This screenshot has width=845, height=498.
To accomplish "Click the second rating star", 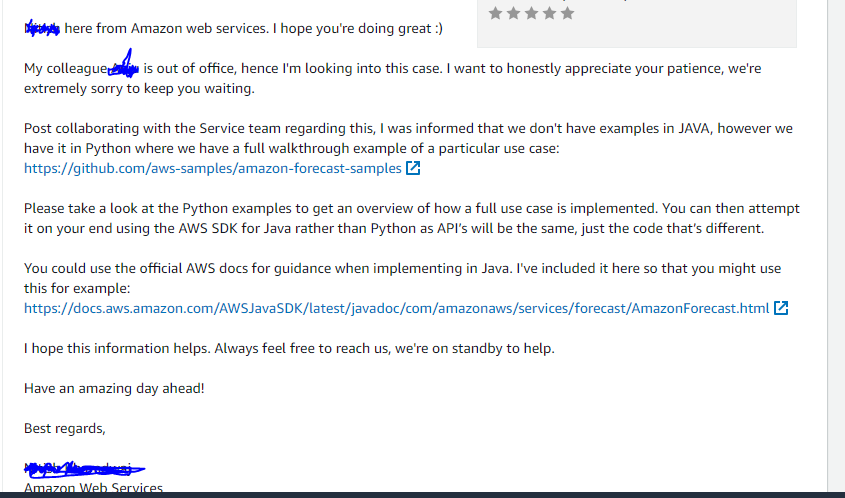I will coord(513,13).
